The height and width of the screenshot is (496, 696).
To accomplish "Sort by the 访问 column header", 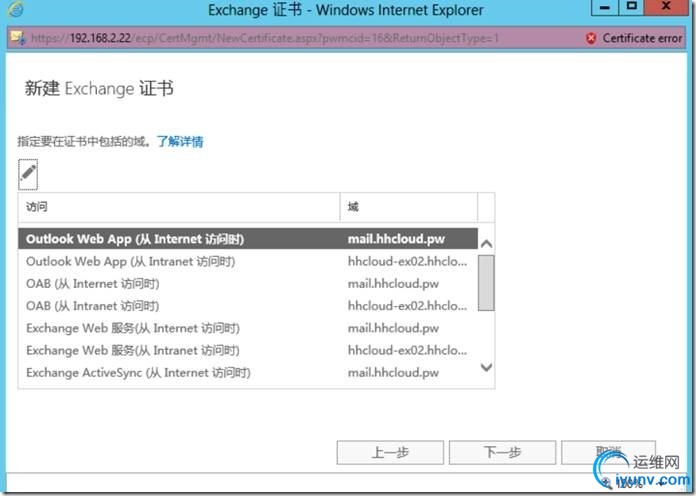I will [179, 207].
